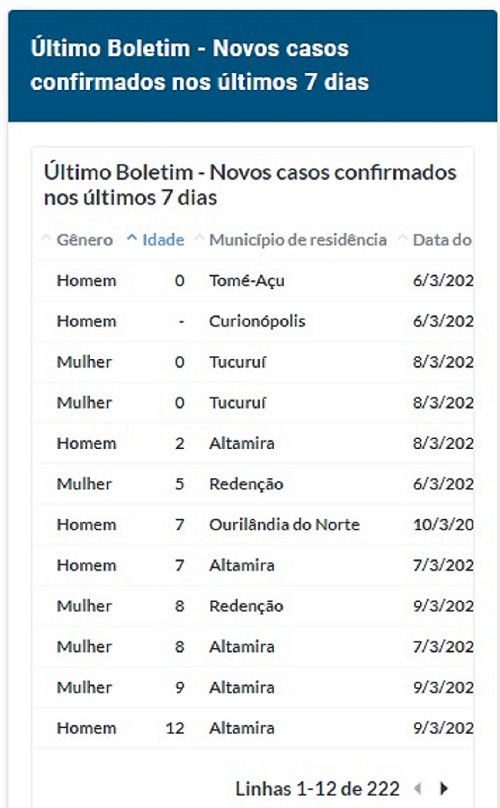Click the Redenção row with age 5
The width and height of the screenshot is (500, 808).
pyautogui.click(x=254, y=484)
